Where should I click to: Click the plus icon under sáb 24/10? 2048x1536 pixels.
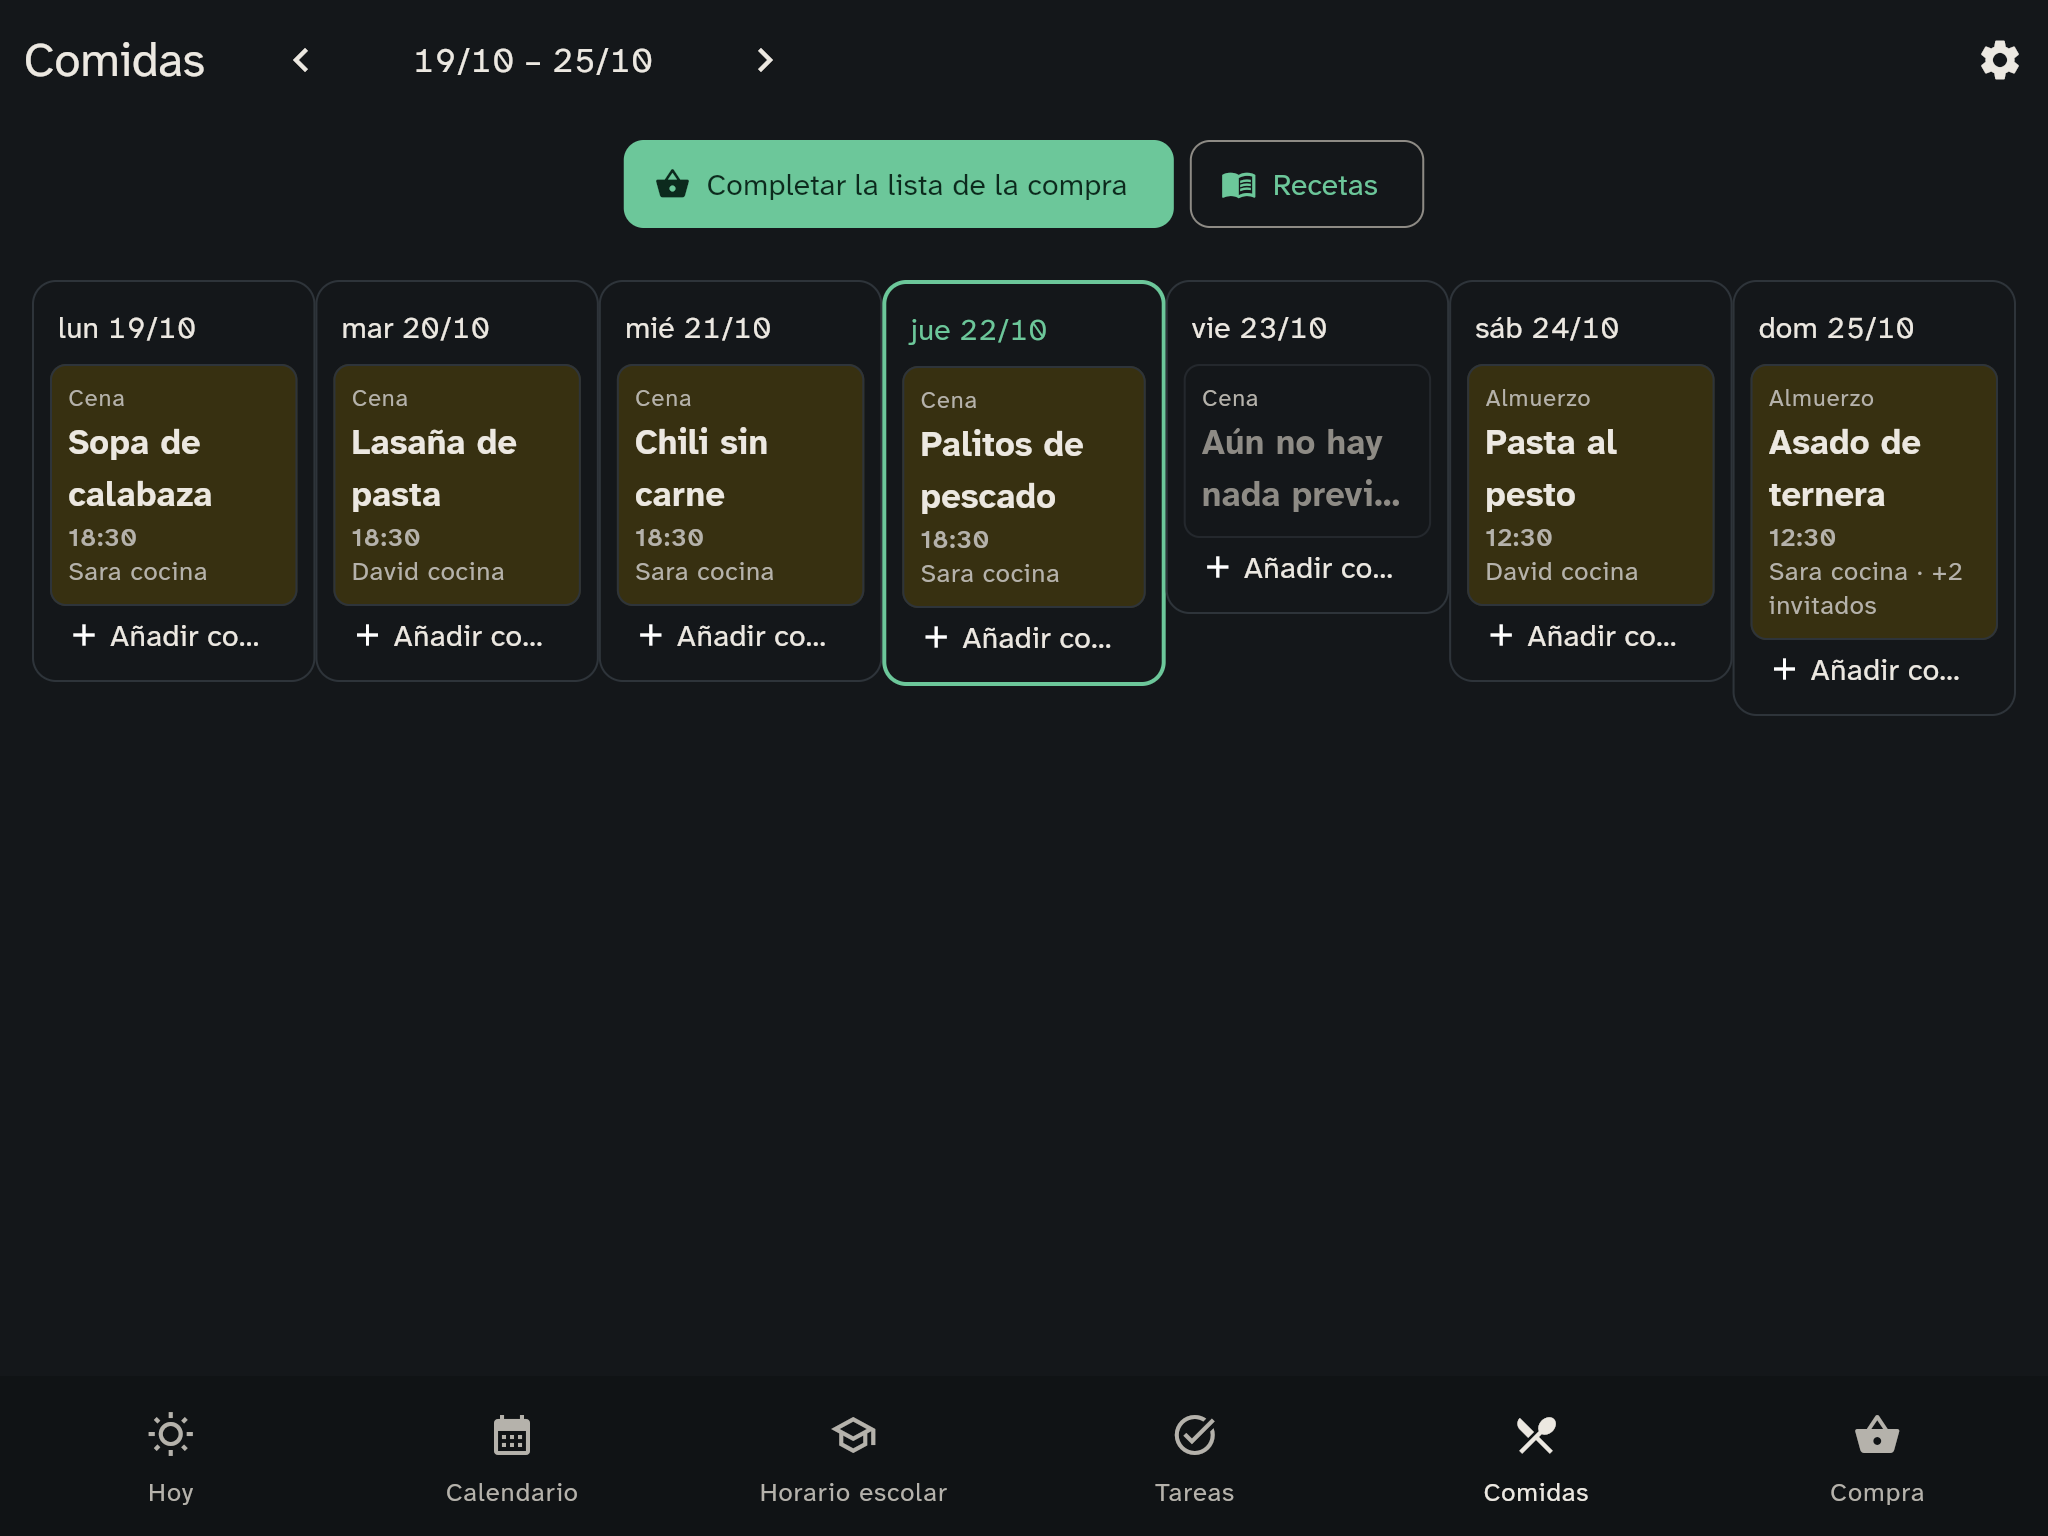[x=1501, y=635]
